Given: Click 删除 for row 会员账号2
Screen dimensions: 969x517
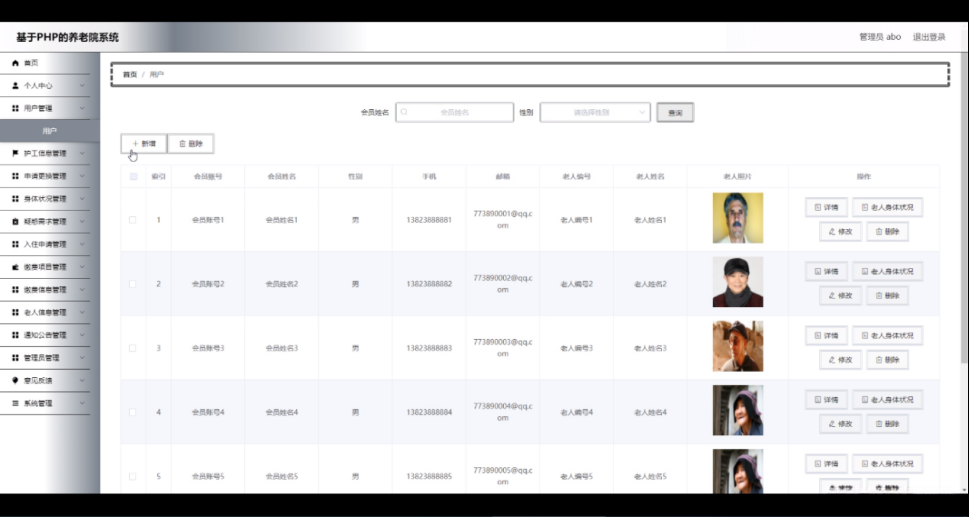Looking at the screenshot, I should (x=887, y=296).
